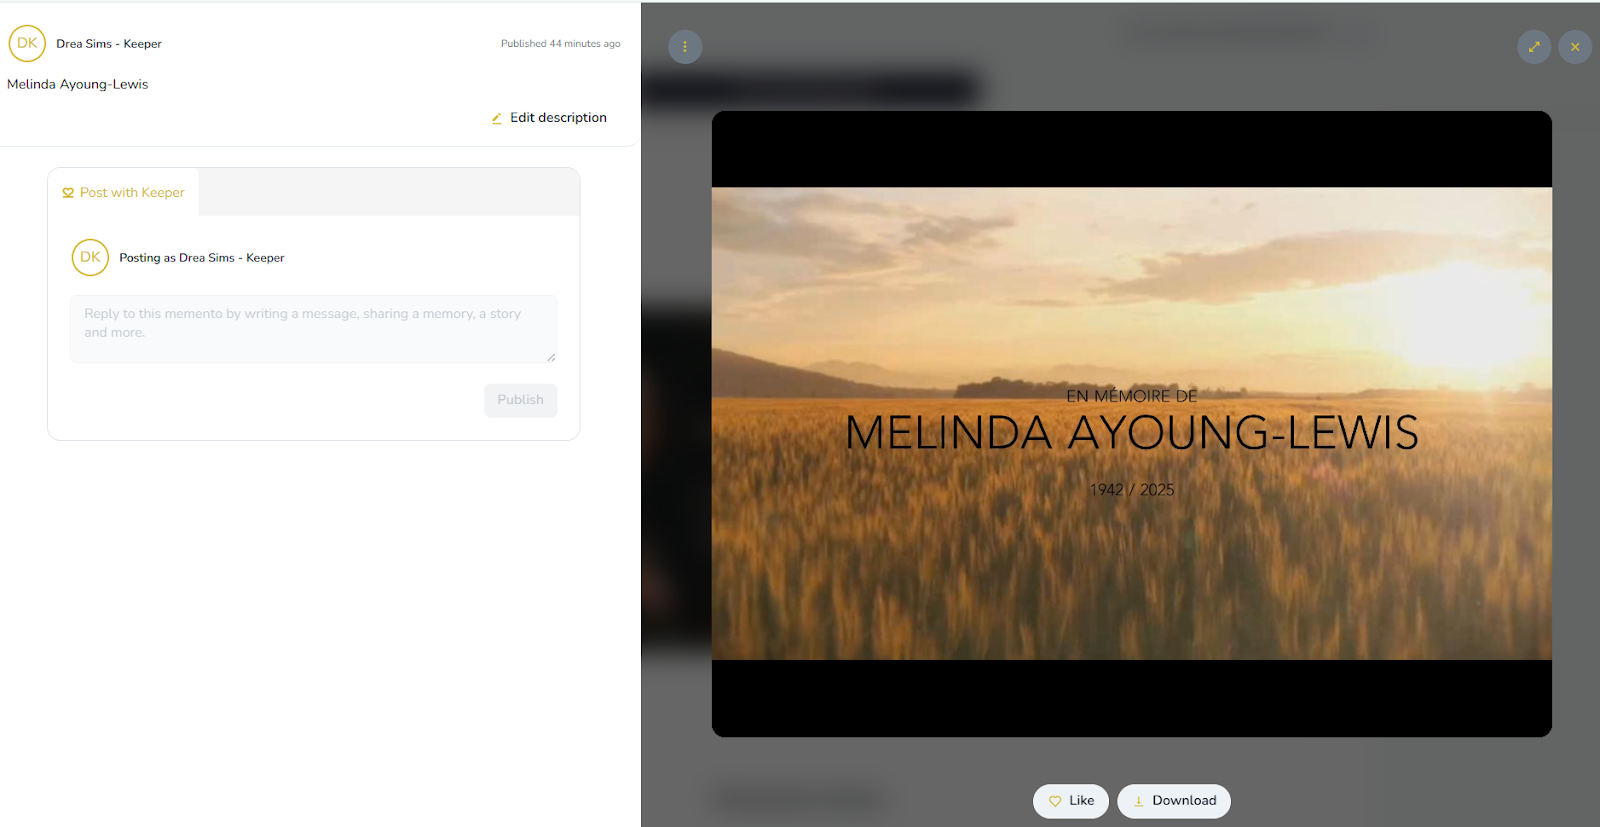Viewport: 1600px width, 827px height.
Task: Click the download arrow icon
Action: coord(1138,801)
